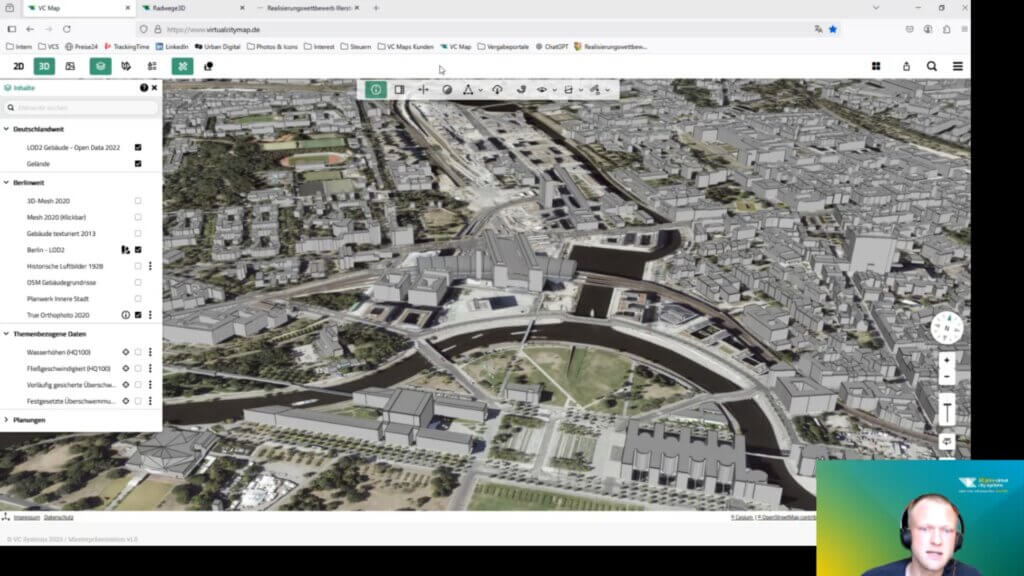Switch to oblique imagery view
This screenshot has width=1024, height=576.
click(71, 67)
